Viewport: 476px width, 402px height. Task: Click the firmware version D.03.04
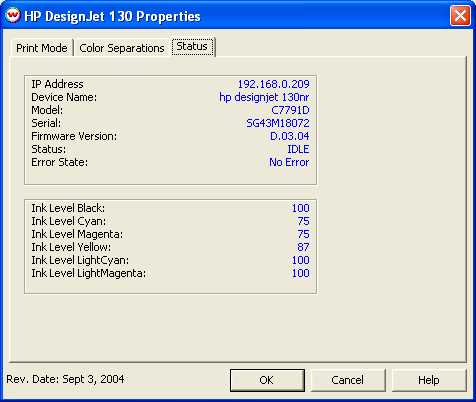[289, 136]
